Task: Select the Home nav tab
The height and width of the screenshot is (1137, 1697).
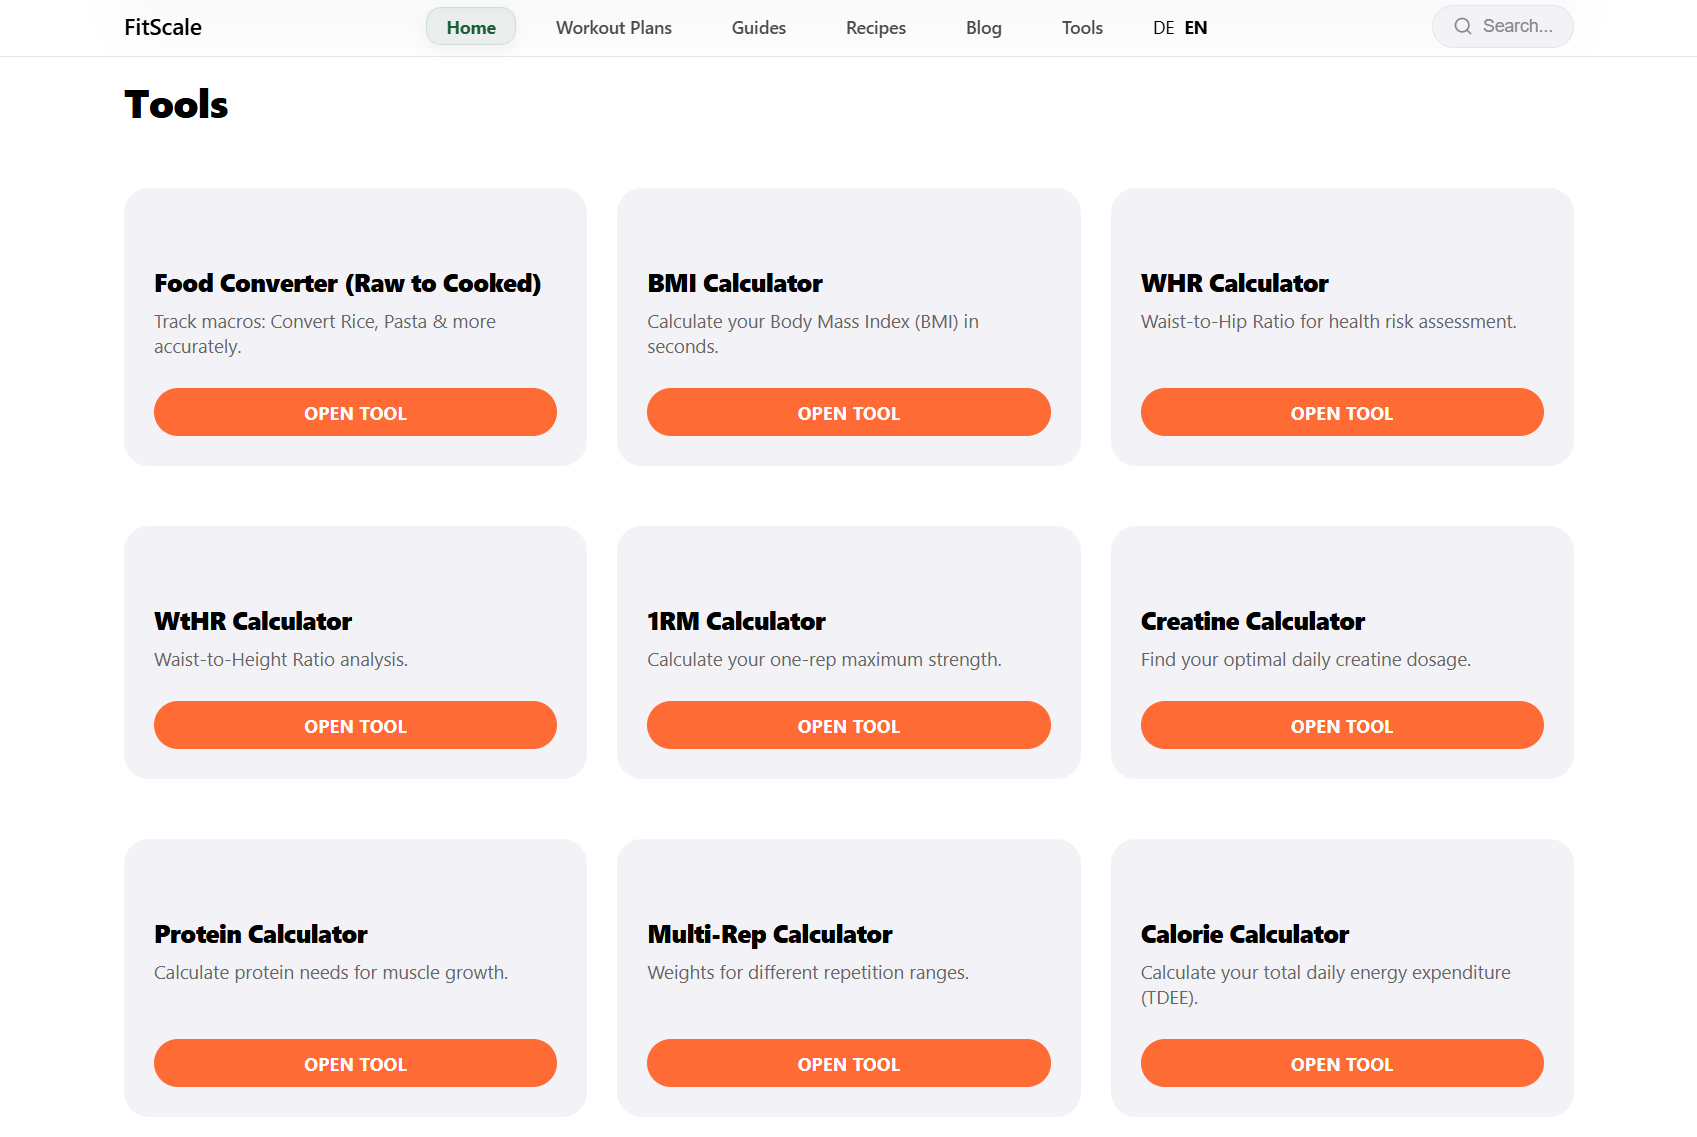Action: tap(470, 27)
